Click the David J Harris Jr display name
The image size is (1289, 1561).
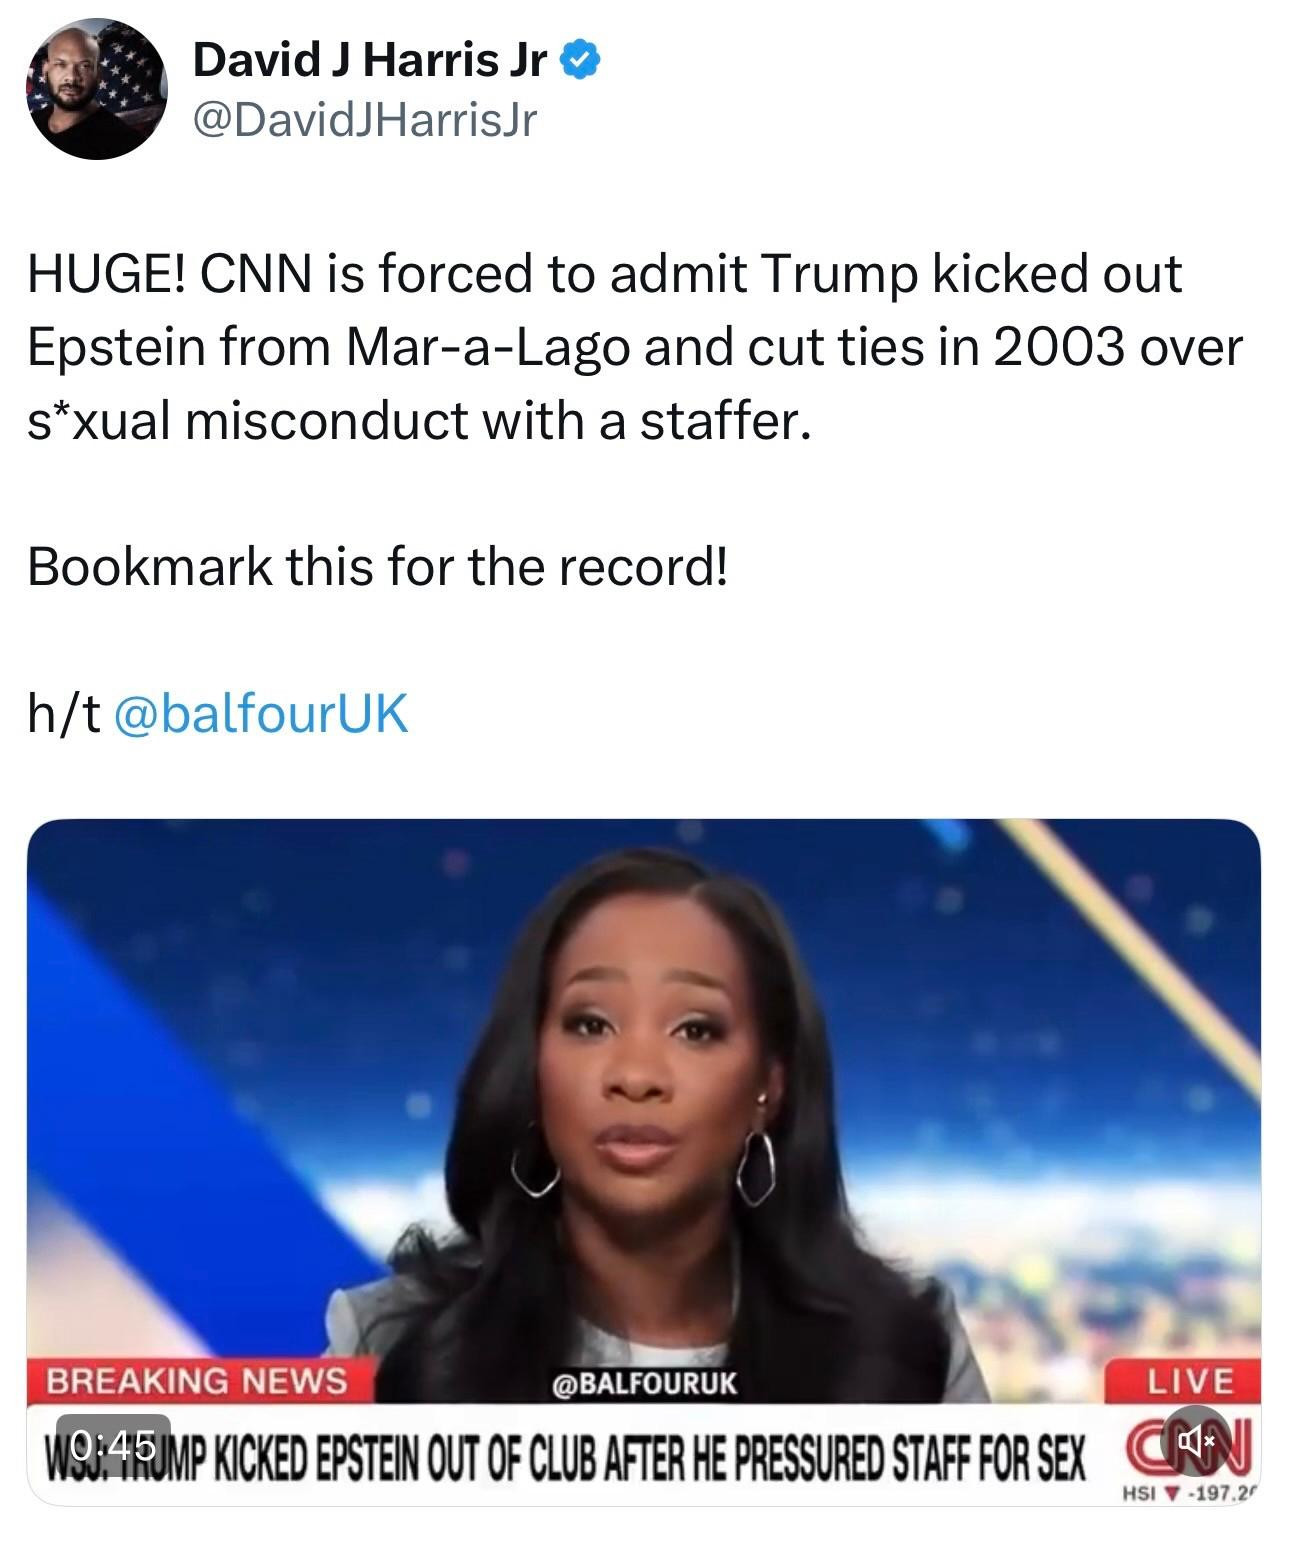369,60
